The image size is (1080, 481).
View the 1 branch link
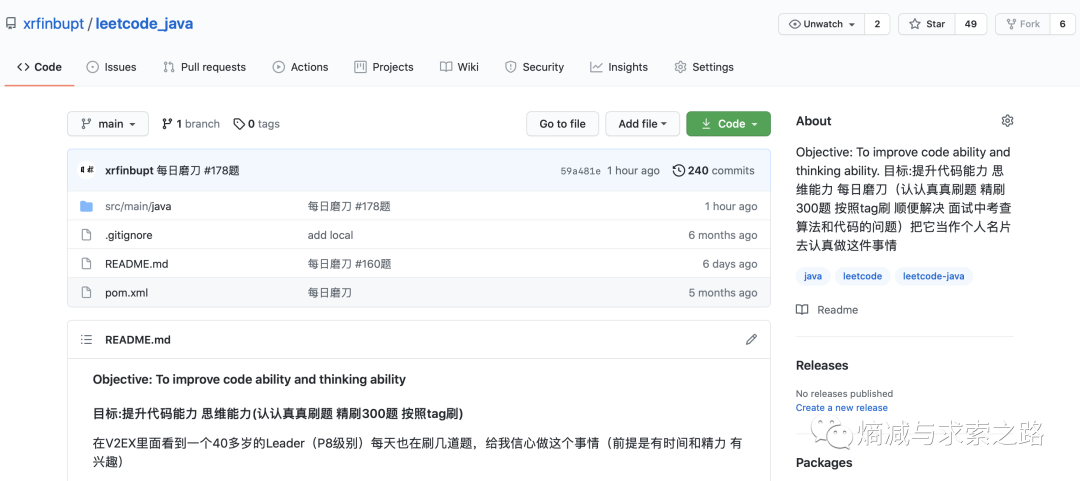pyautogui.click(x=191, y=124)
